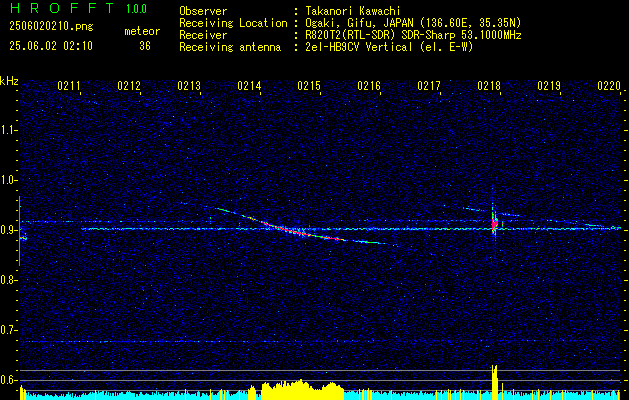The height and width of the screenshot is (400, 629).
Task: Click the meteor label
Action: click(142, 31)
